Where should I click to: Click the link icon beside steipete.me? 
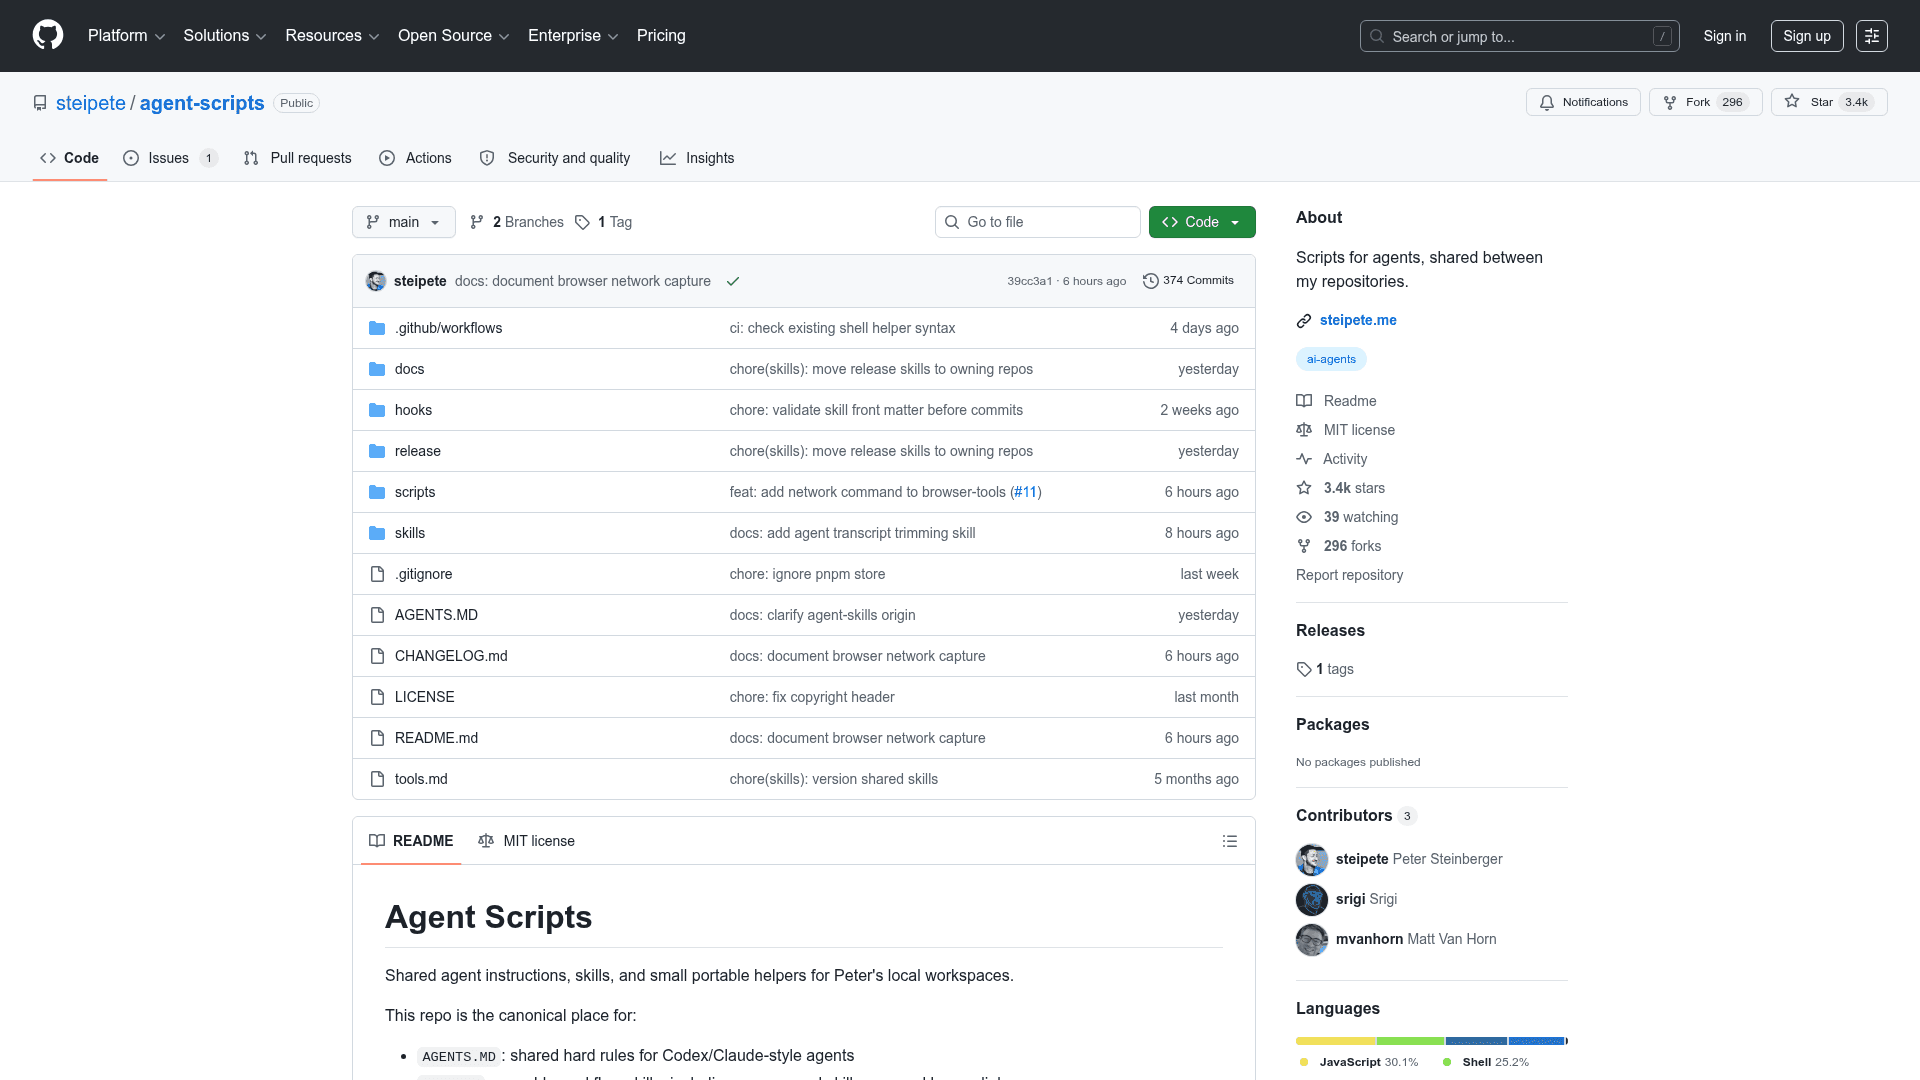(1304, 321)
